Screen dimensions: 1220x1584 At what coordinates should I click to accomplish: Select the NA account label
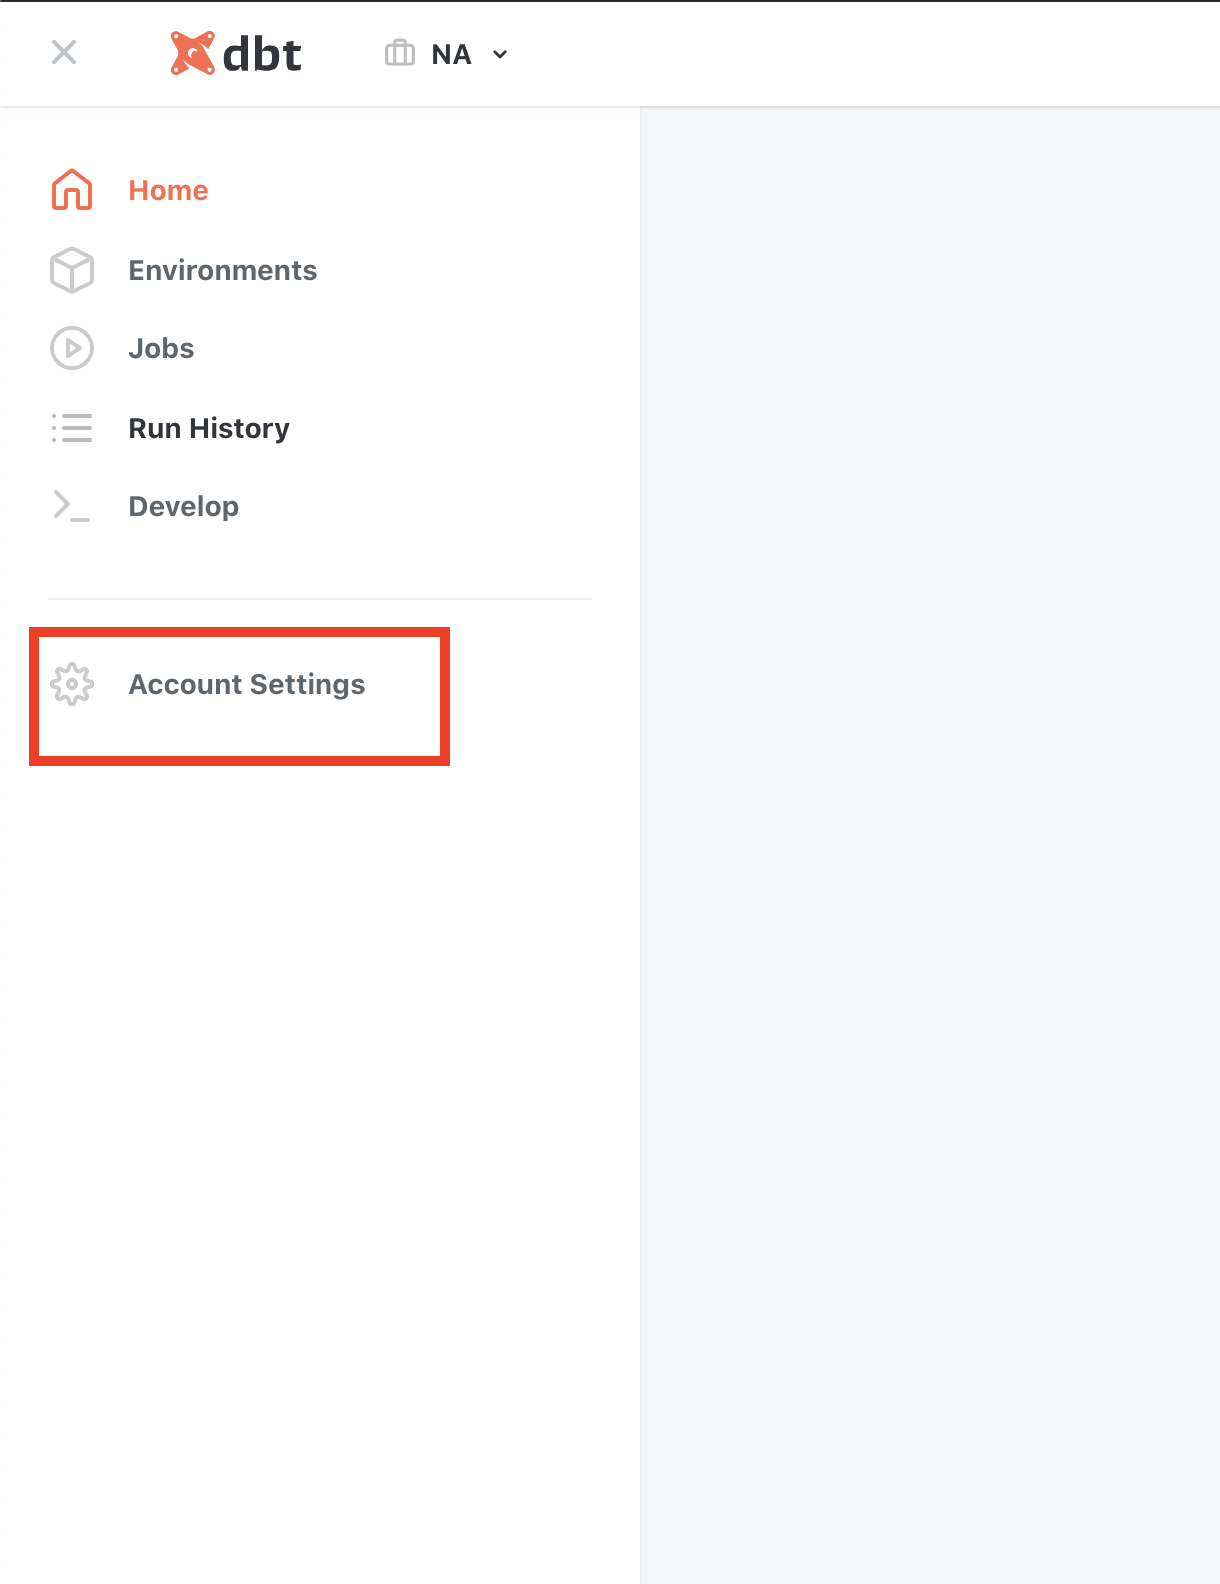[451, 55]
